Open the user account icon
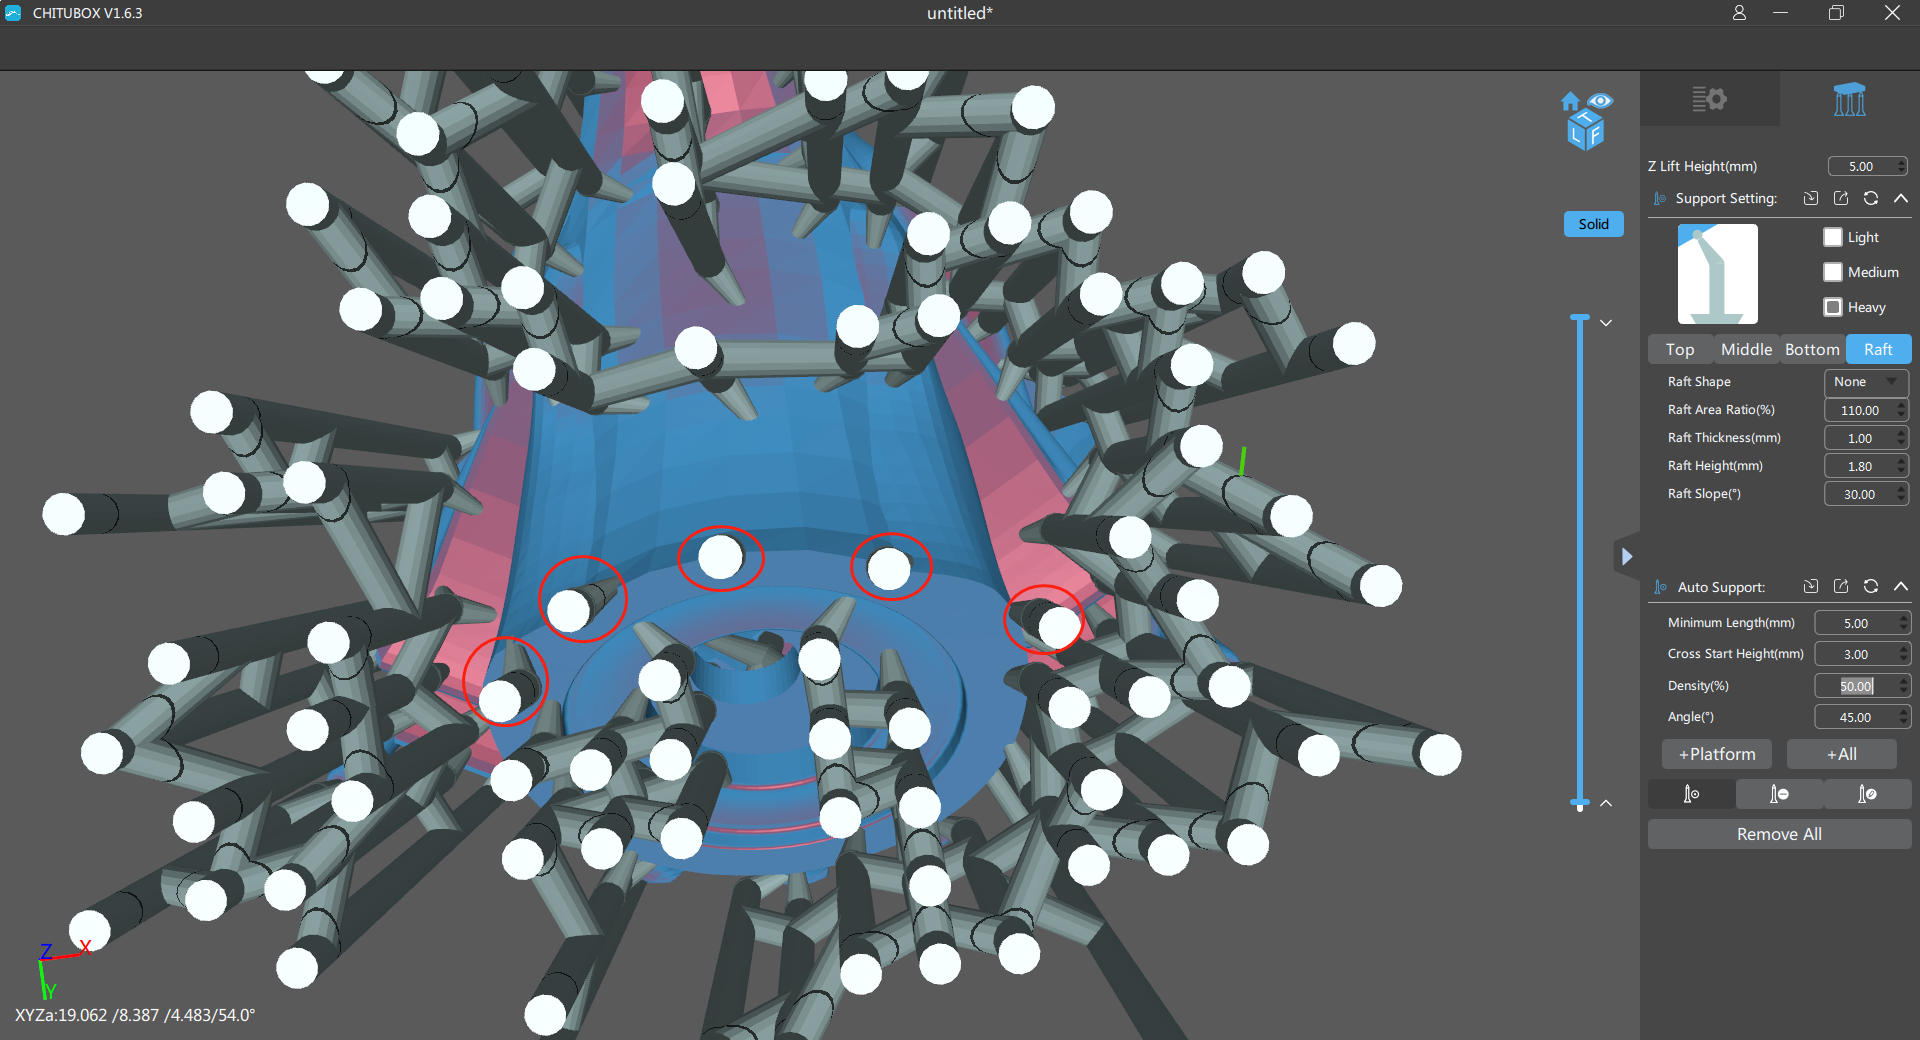Image resolution: width=1920 pixels, height=1040 pixels. [1740, 13]
